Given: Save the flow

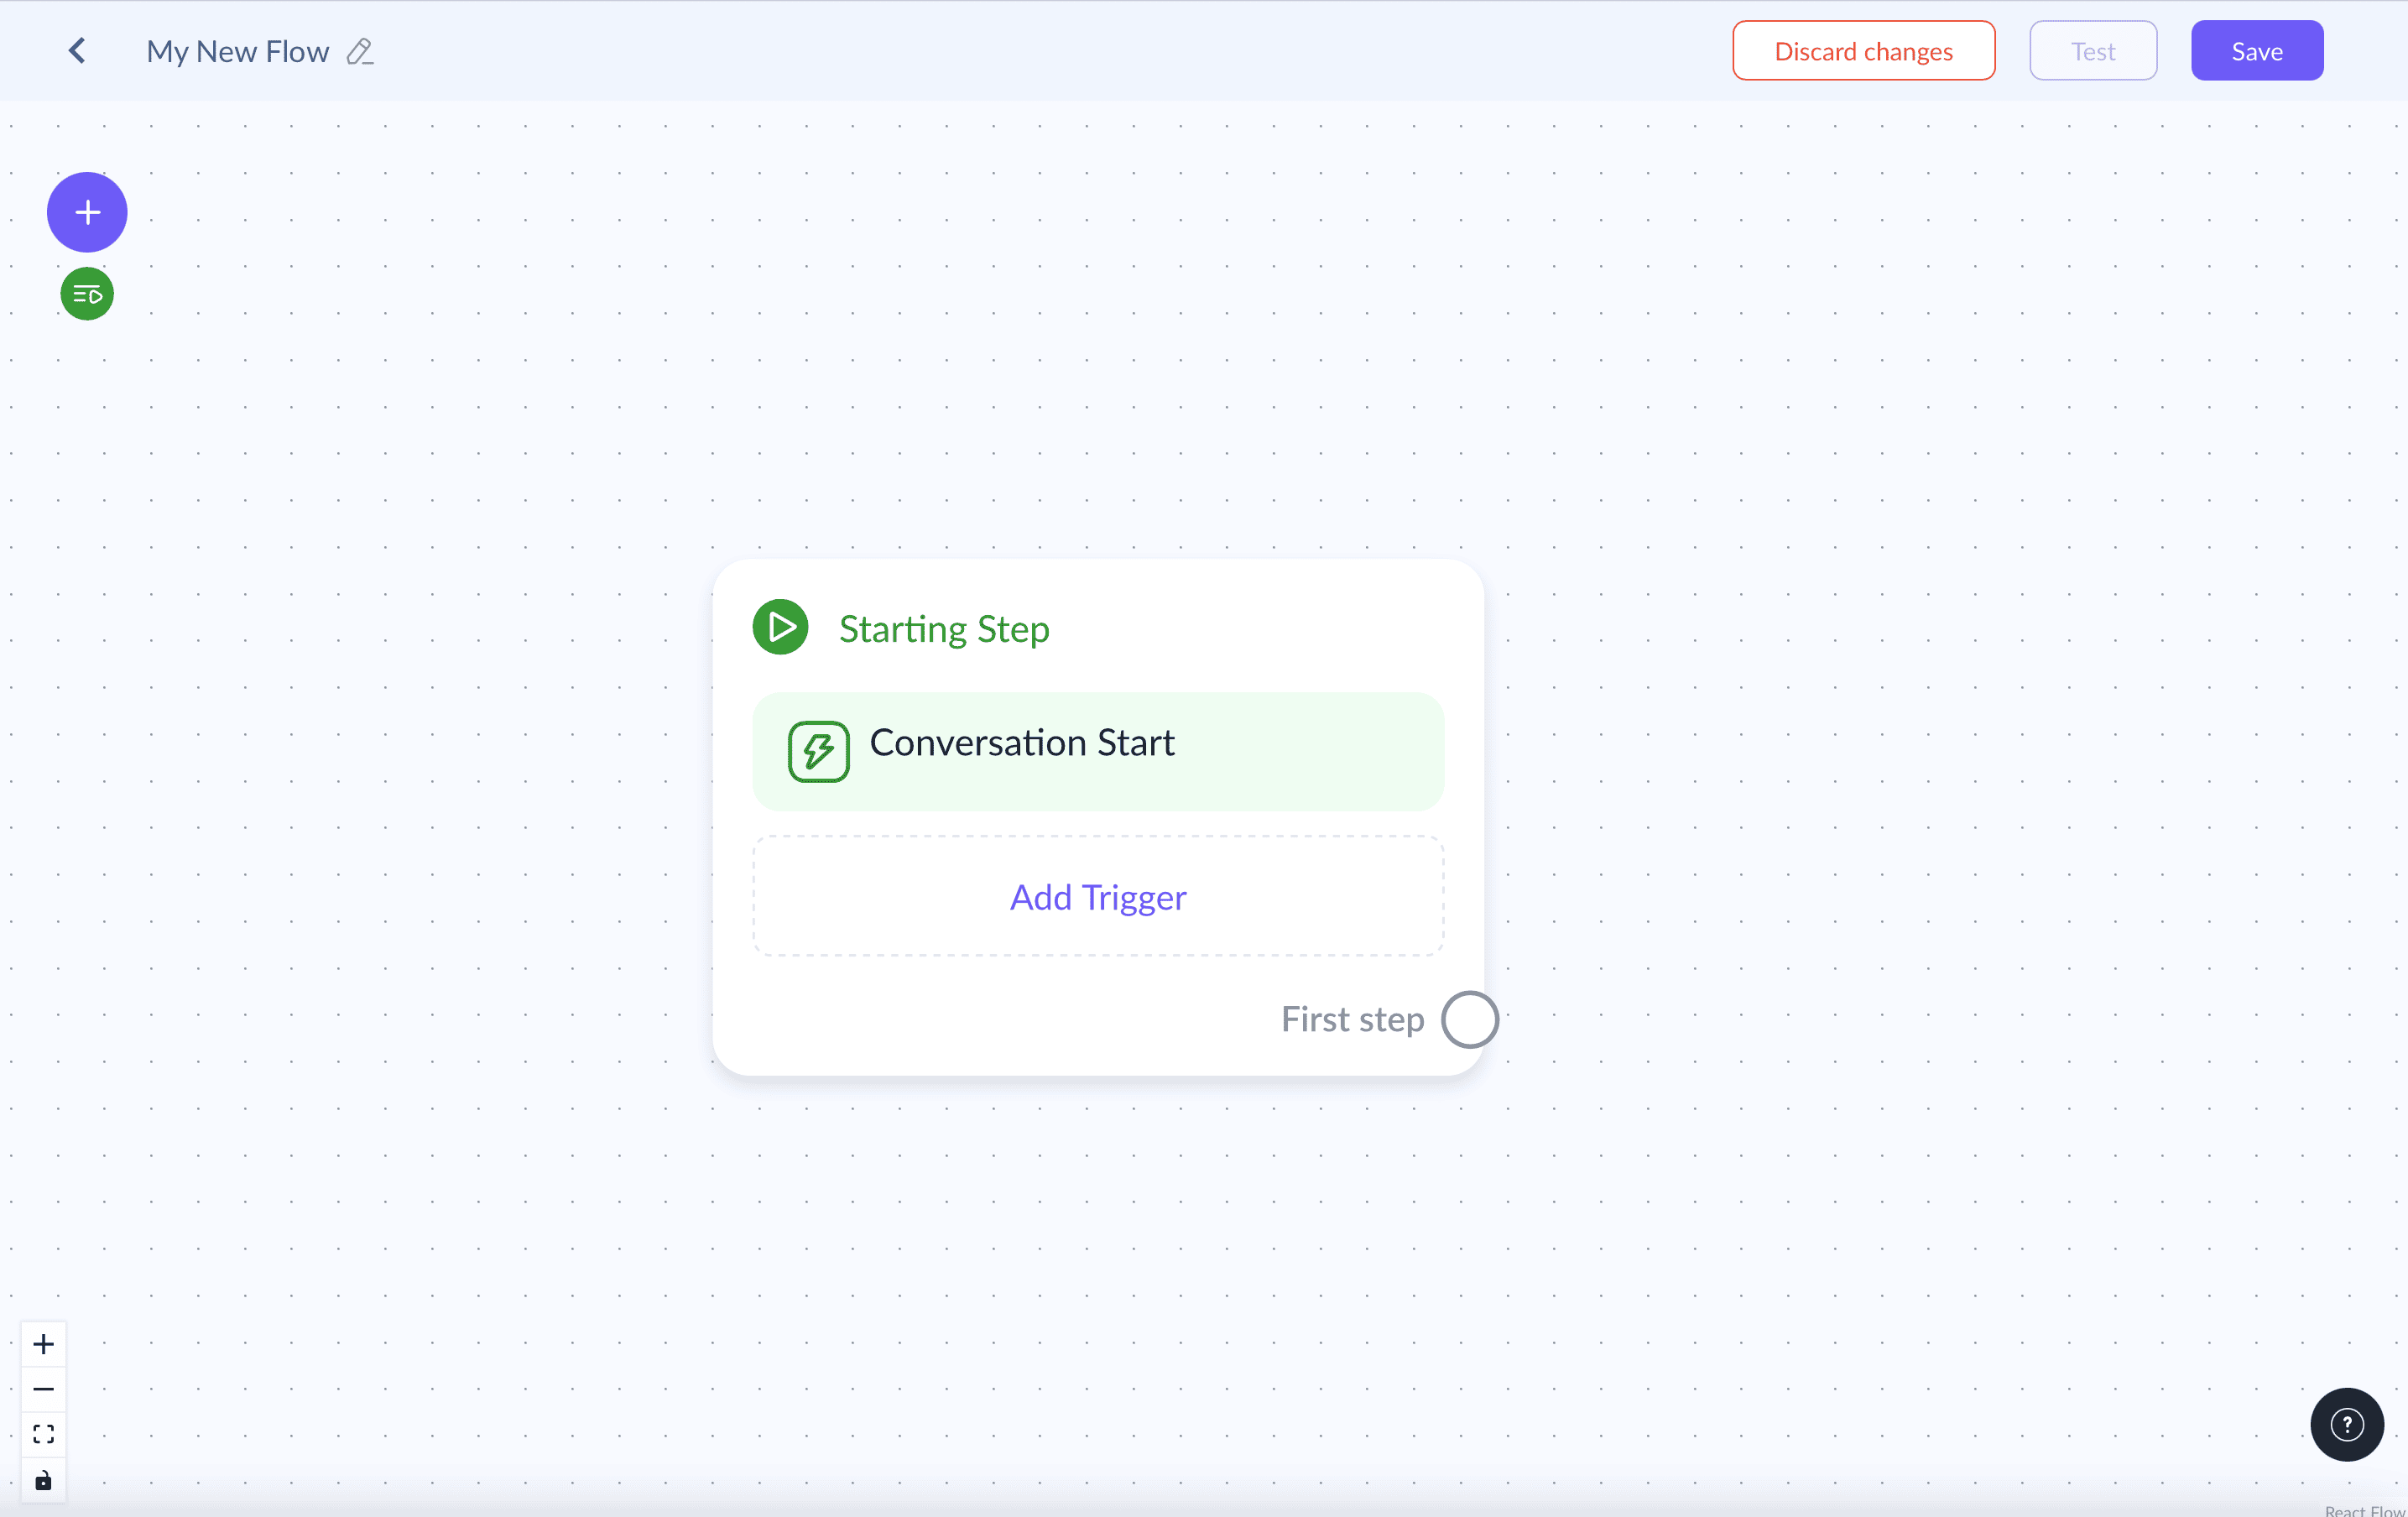Looking at the screenshot, I should tap(2257, 51).
